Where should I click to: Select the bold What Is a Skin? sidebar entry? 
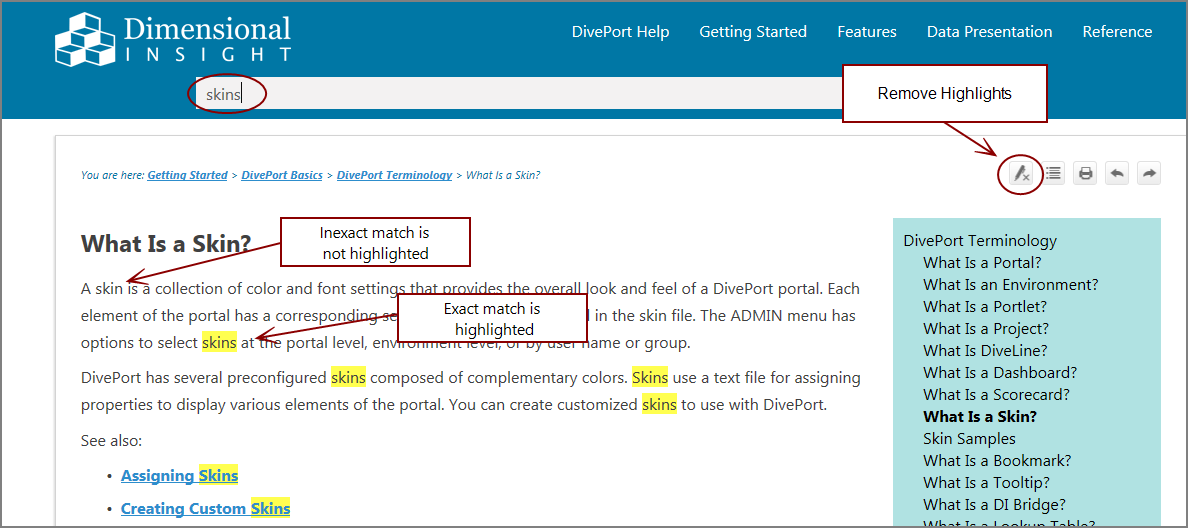point(980,417)
